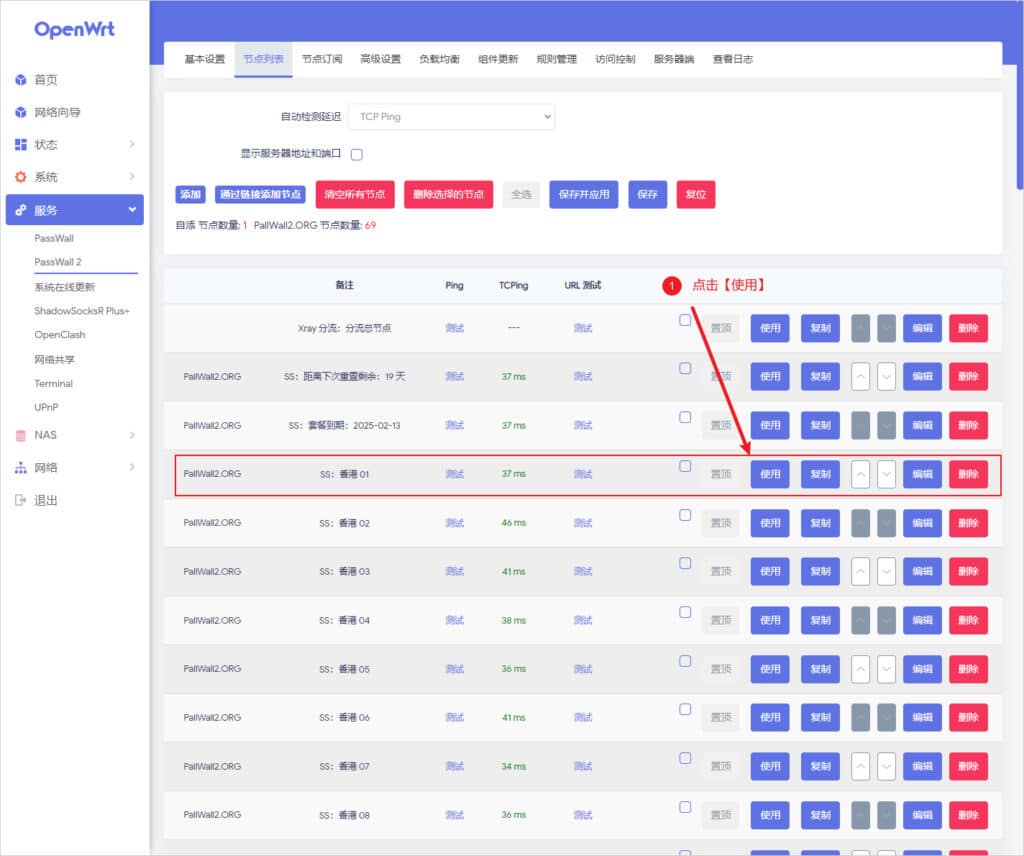Open the 查看日志 tab
Image resolution: width=1024 pixels, height=856 pixels.
(733, 59)
